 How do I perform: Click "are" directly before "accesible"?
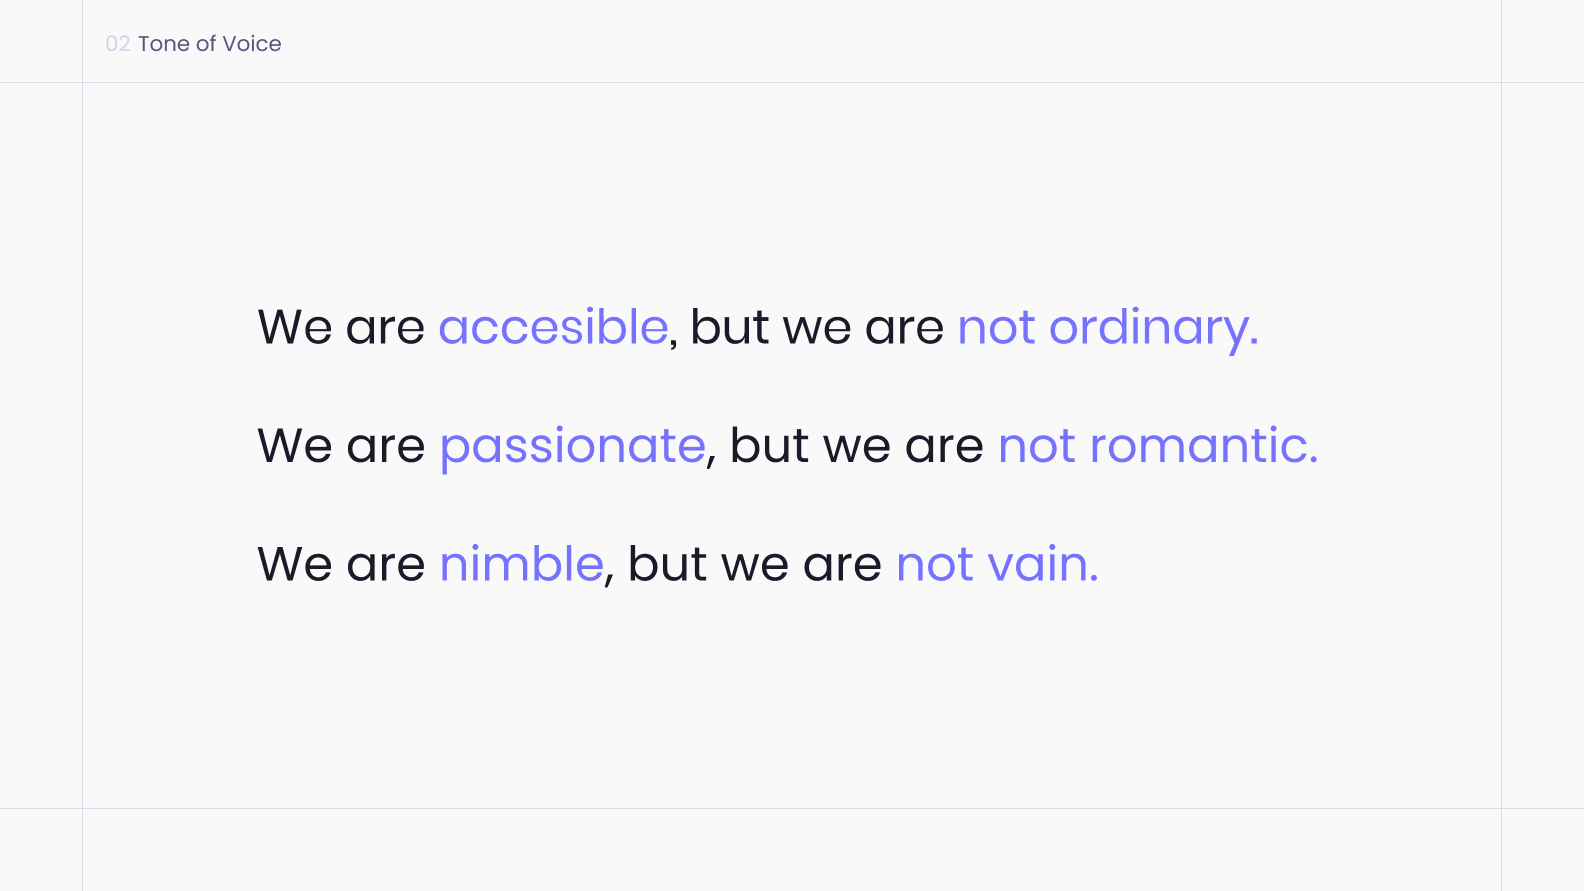tap(385, 331)
